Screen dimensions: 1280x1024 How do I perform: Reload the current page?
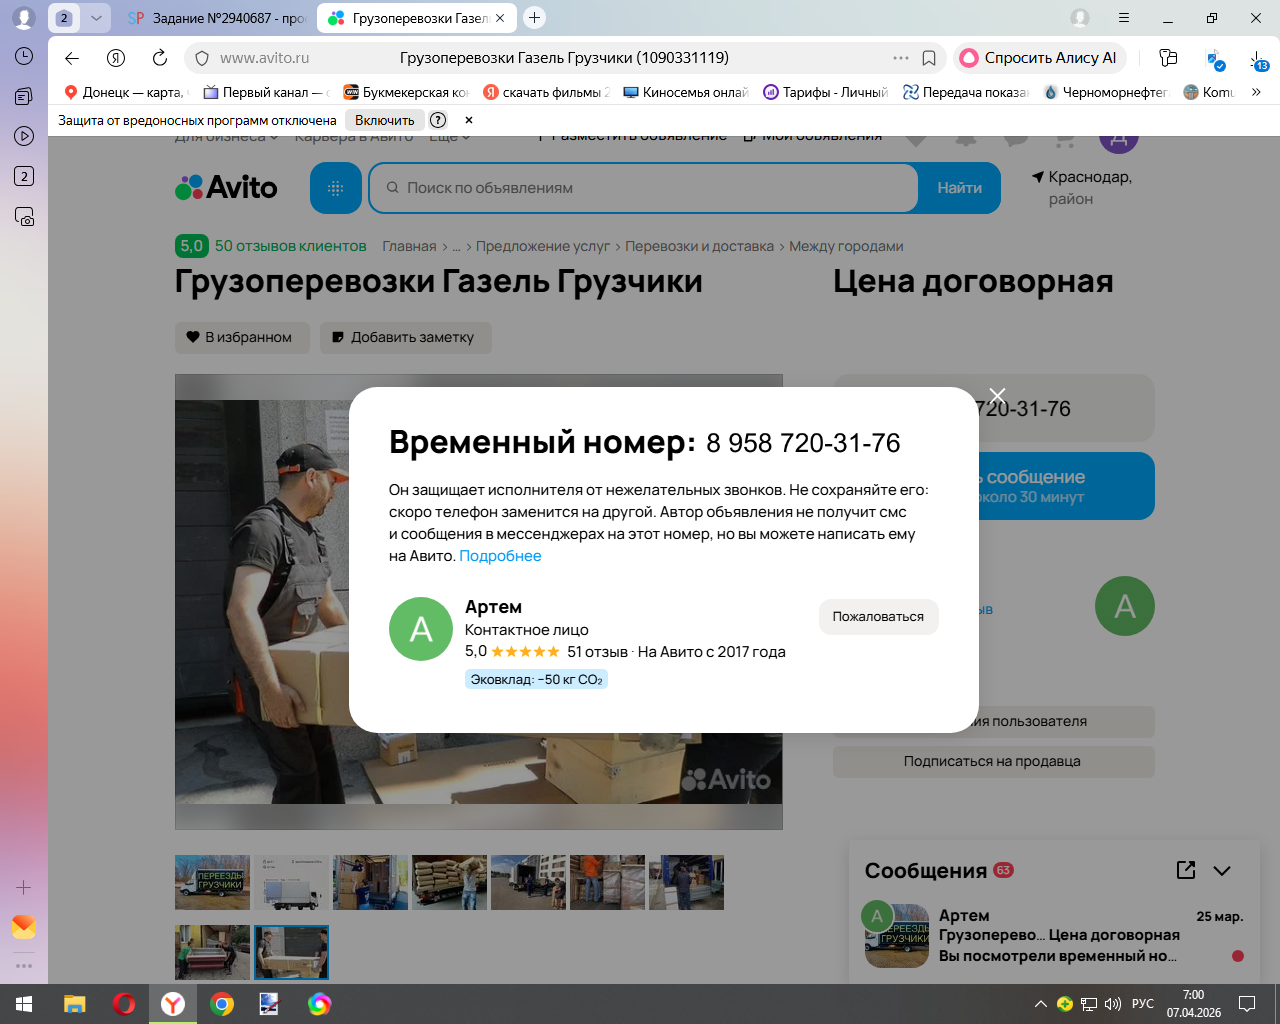click(x=160, y=58)
